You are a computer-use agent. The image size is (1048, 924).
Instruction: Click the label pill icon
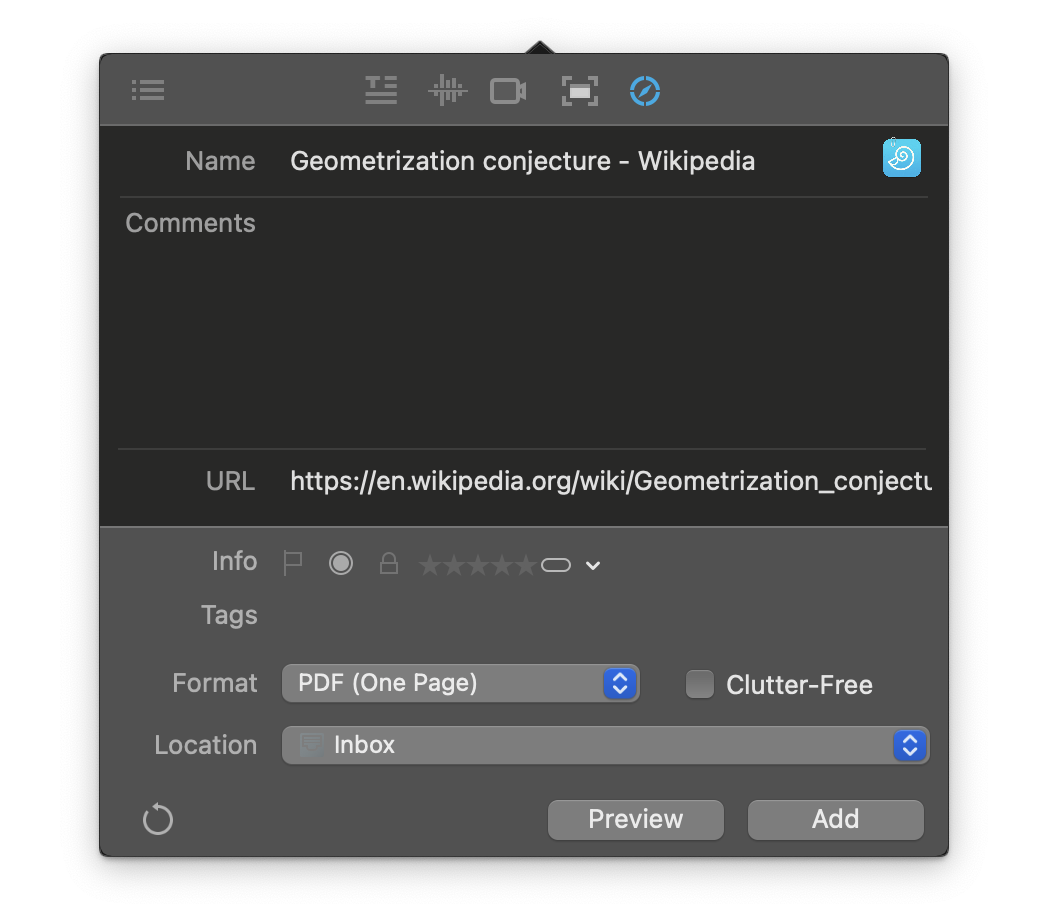tap(556, 566)
